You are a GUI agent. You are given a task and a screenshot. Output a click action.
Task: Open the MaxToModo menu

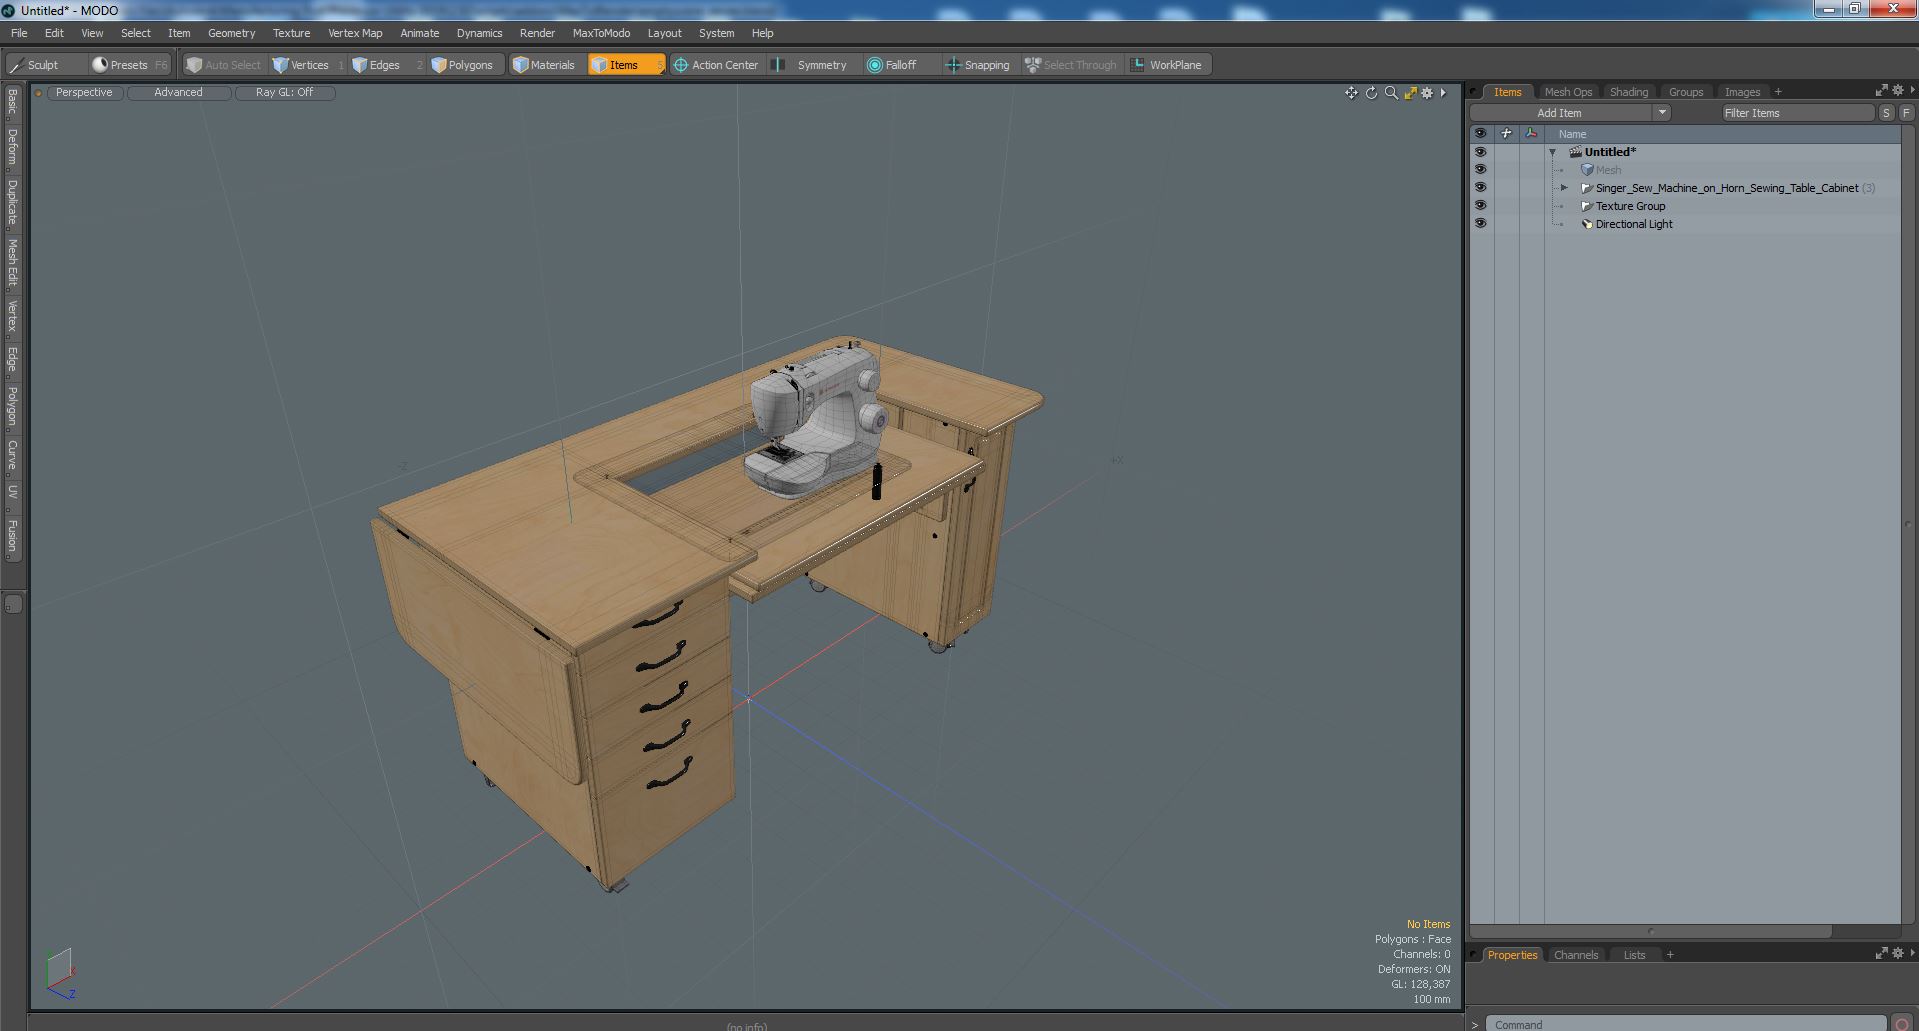[x=601, y=33]
